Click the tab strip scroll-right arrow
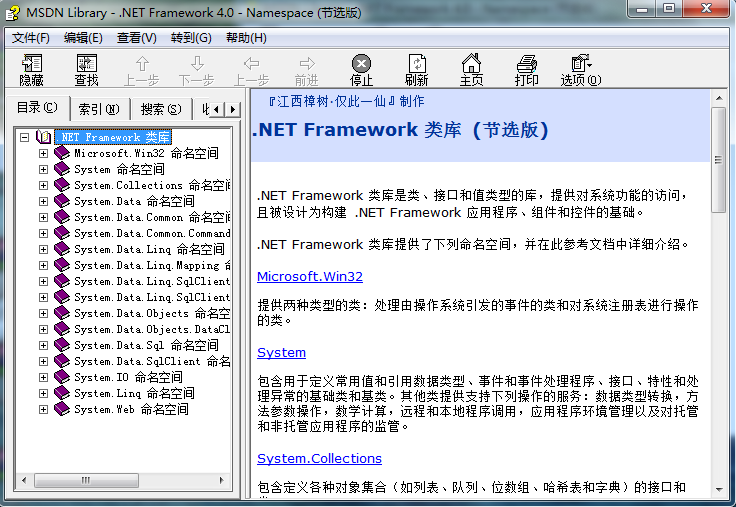 233,110
